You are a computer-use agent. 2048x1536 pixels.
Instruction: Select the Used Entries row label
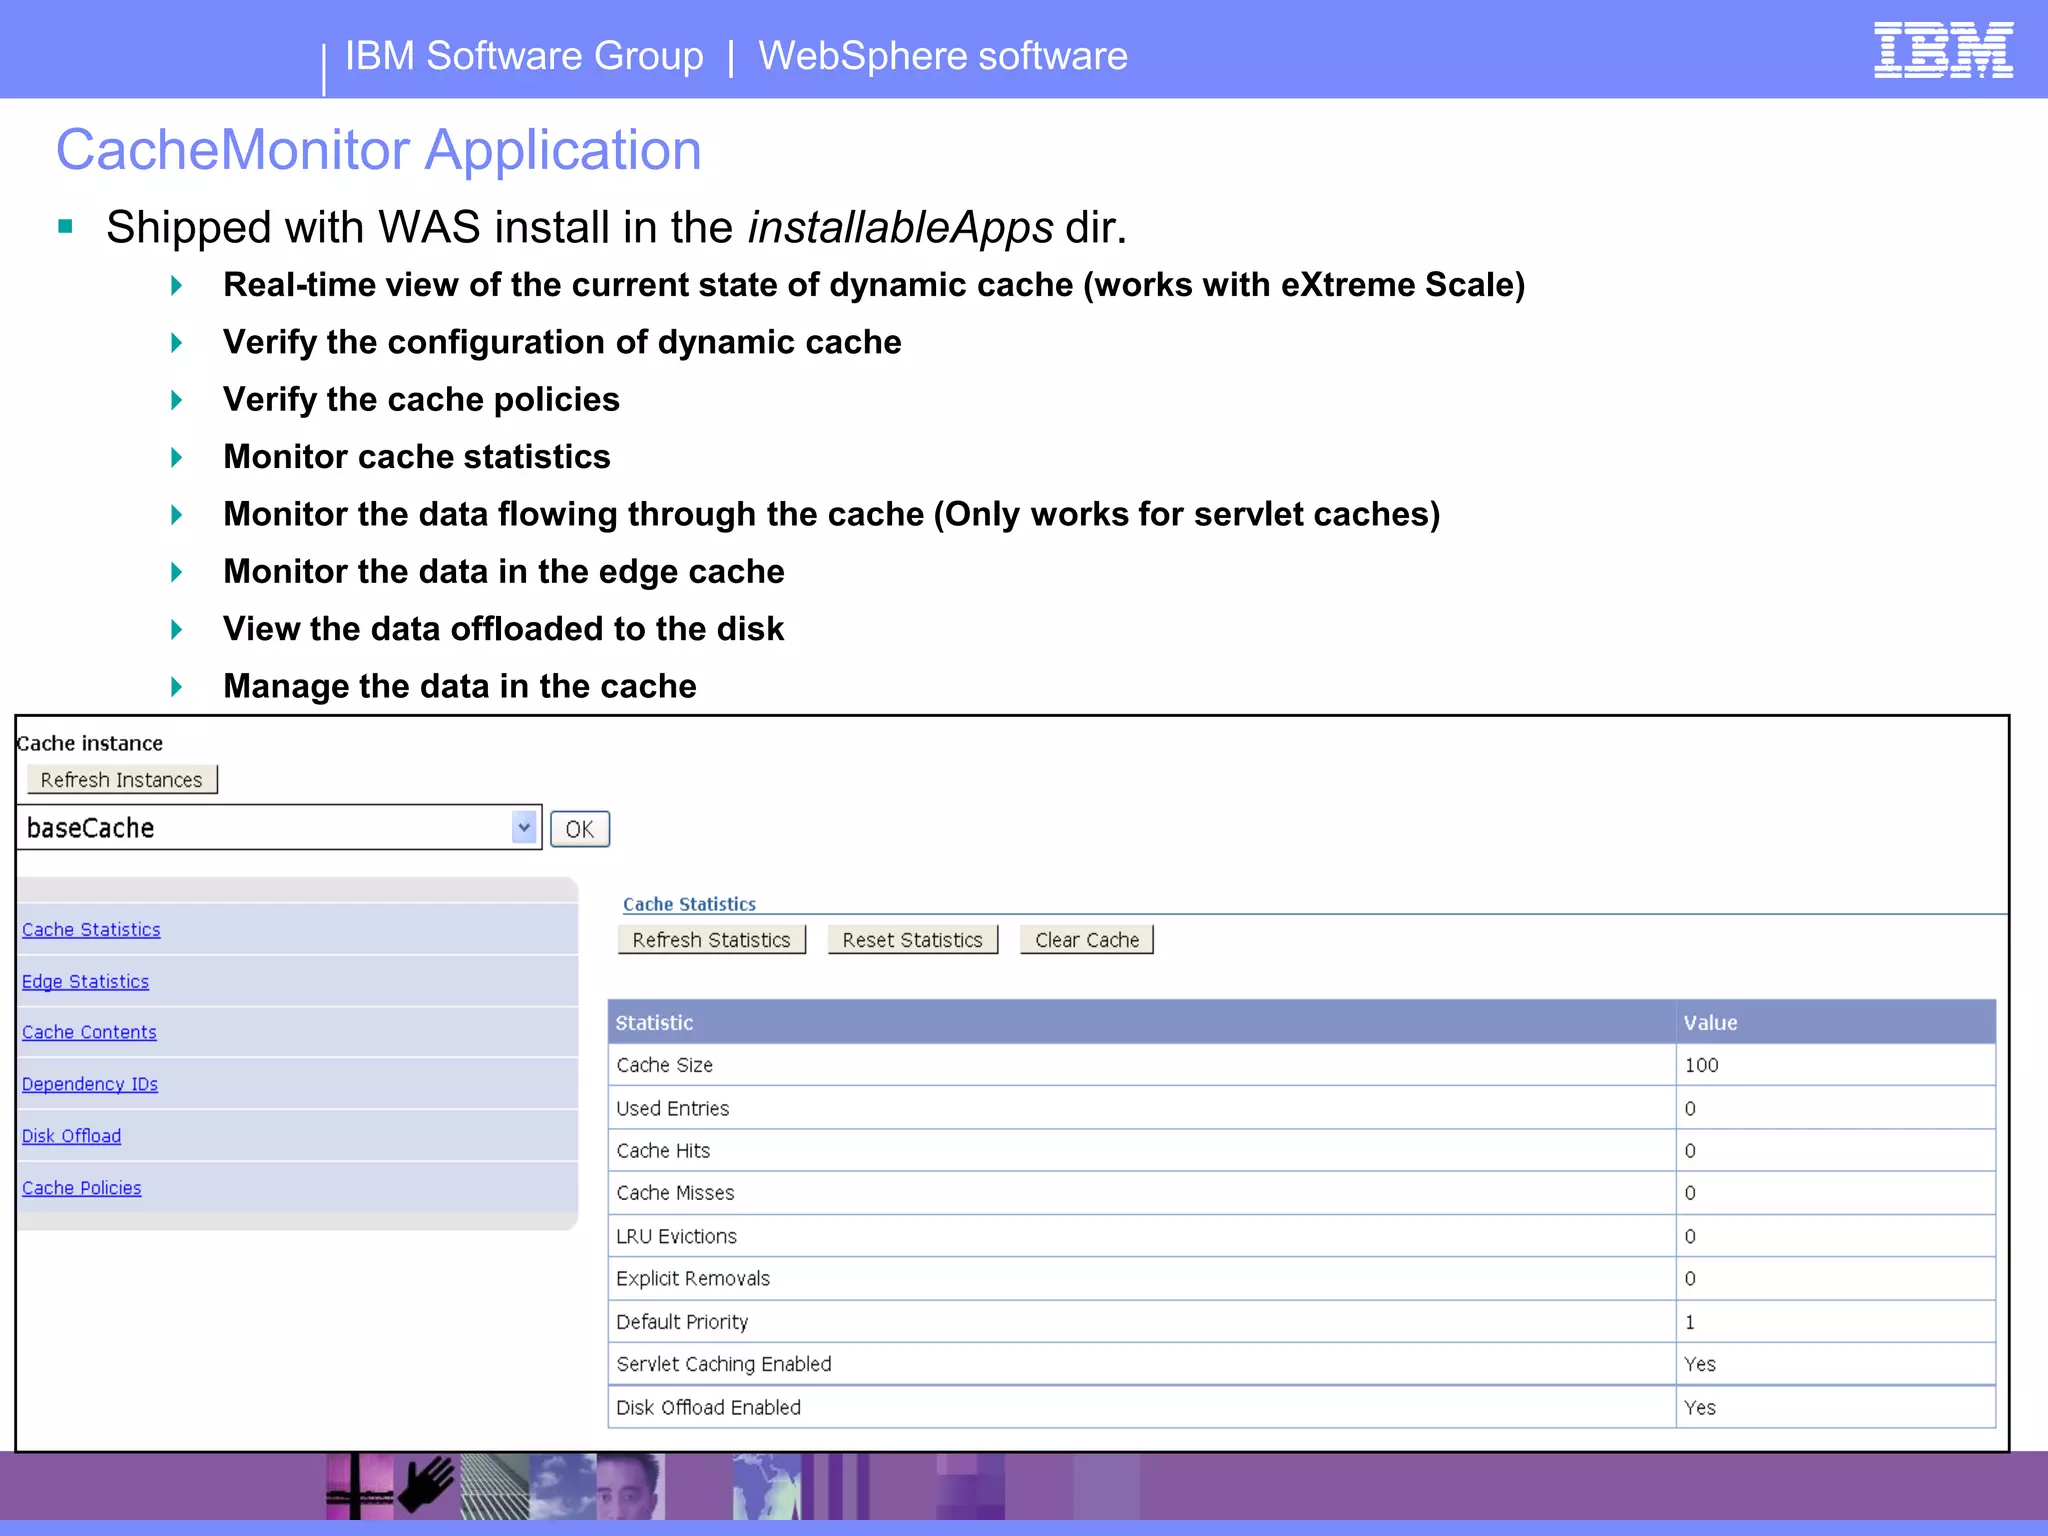(673, 1108)
